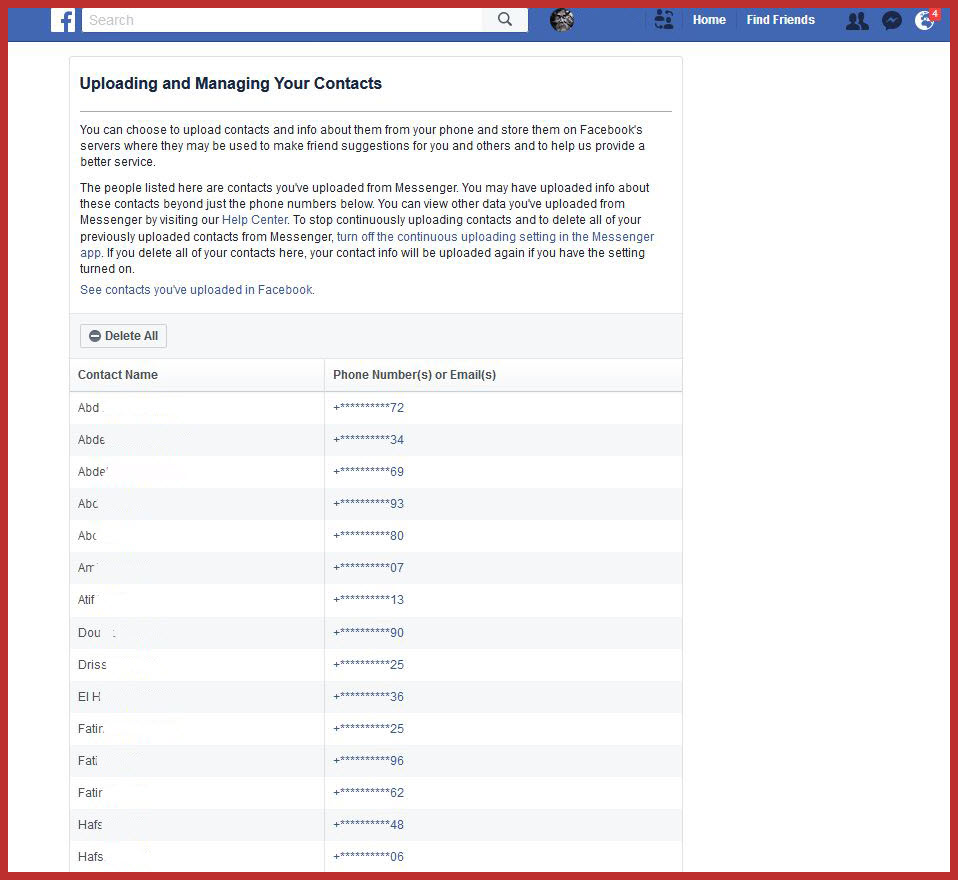Click the Contact Name column header
This screenshot has width=958, height=880.
[x=118, y=375]
